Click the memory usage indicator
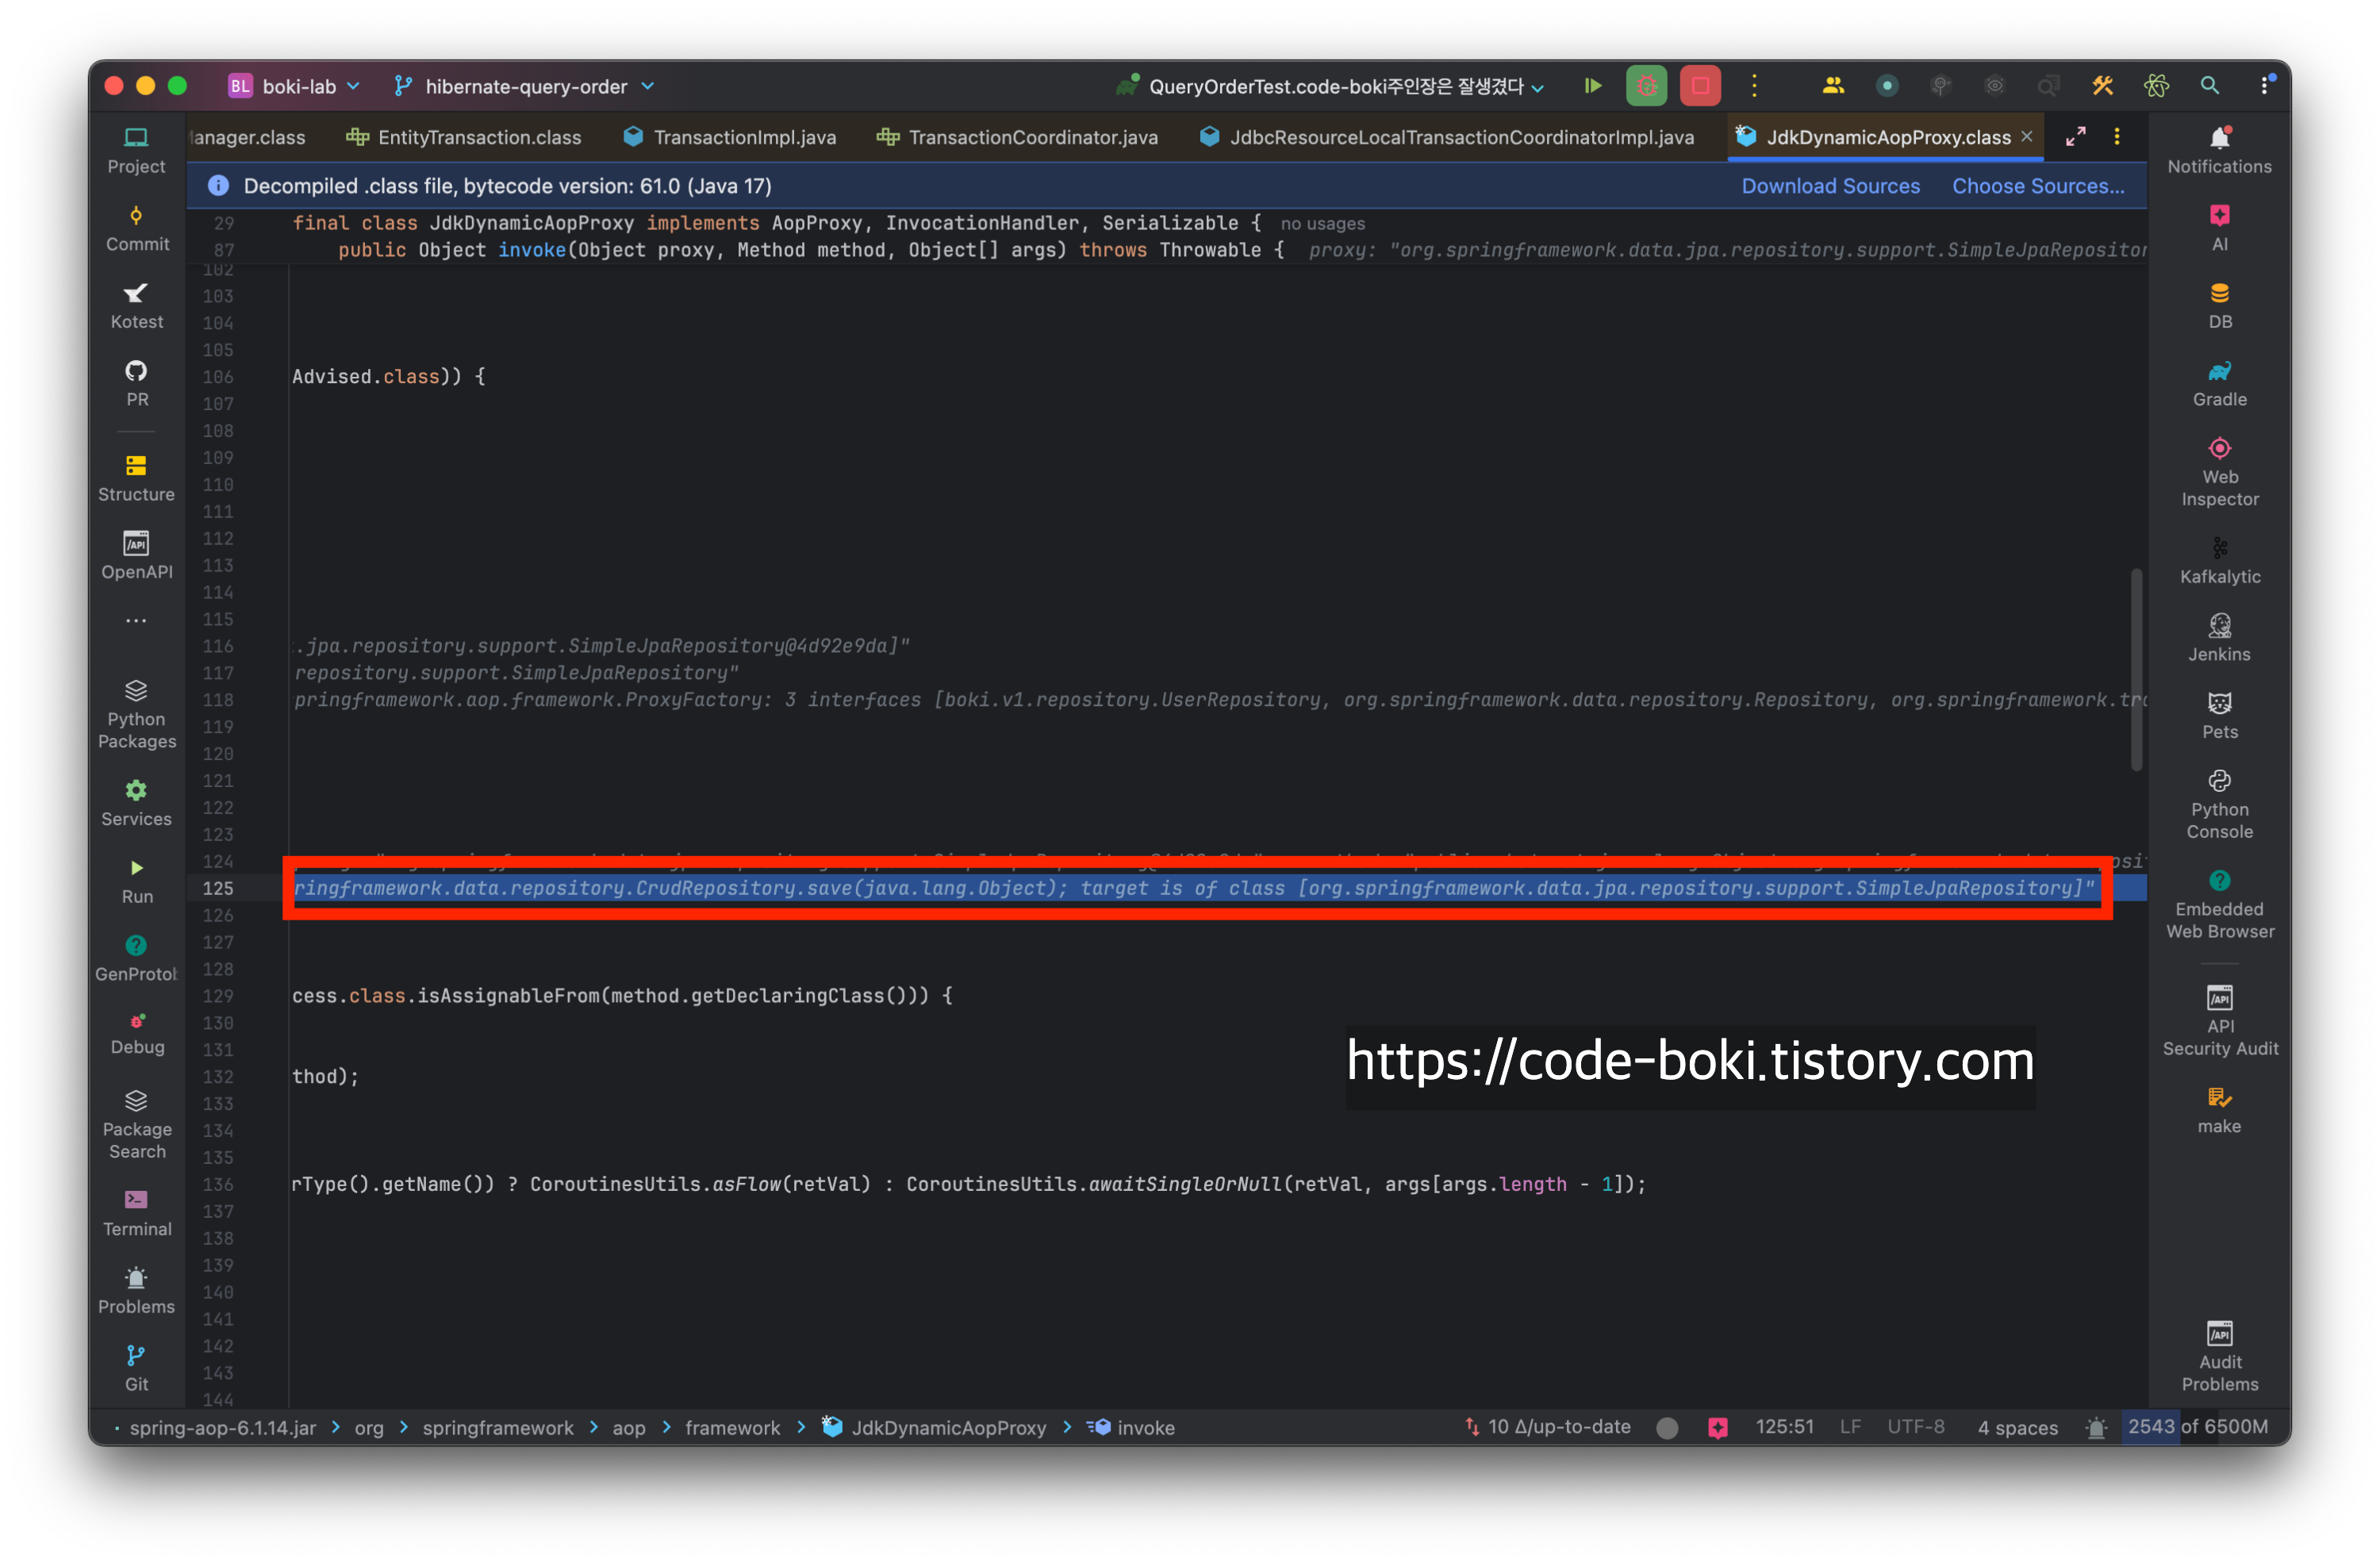This screenshot has width=2380, height=1563. 2196,1427
